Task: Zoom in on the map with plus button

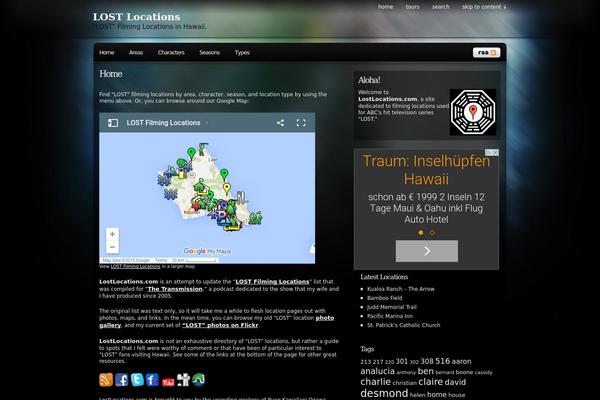Action: (112, 234)
